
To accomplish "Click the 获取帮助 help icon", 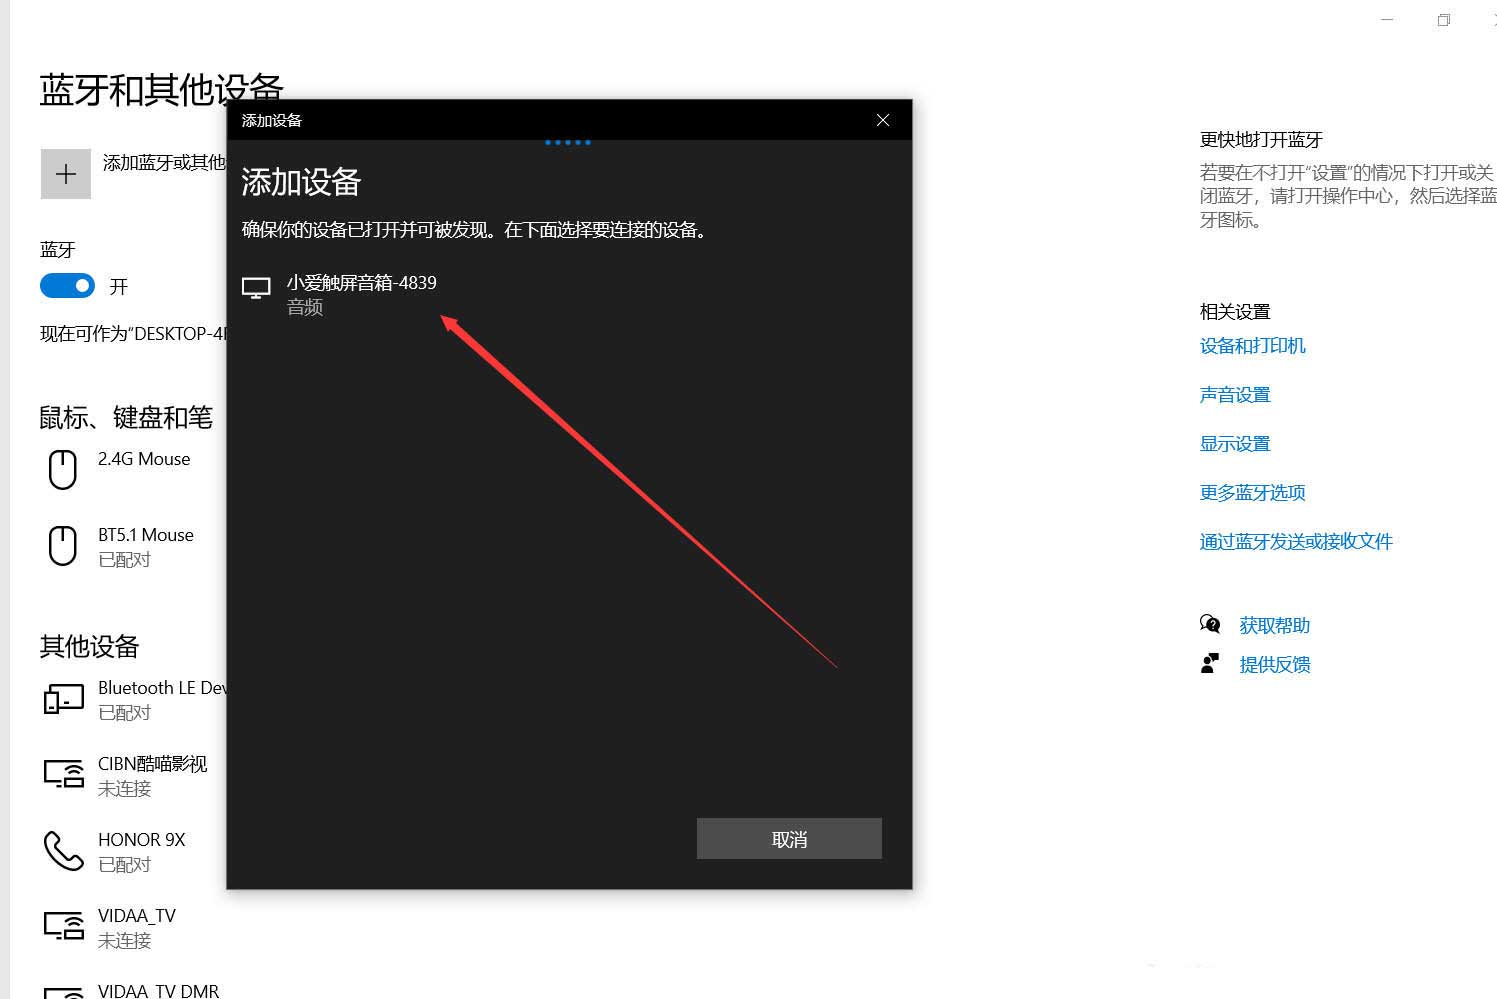I will tap(1210, 623).
